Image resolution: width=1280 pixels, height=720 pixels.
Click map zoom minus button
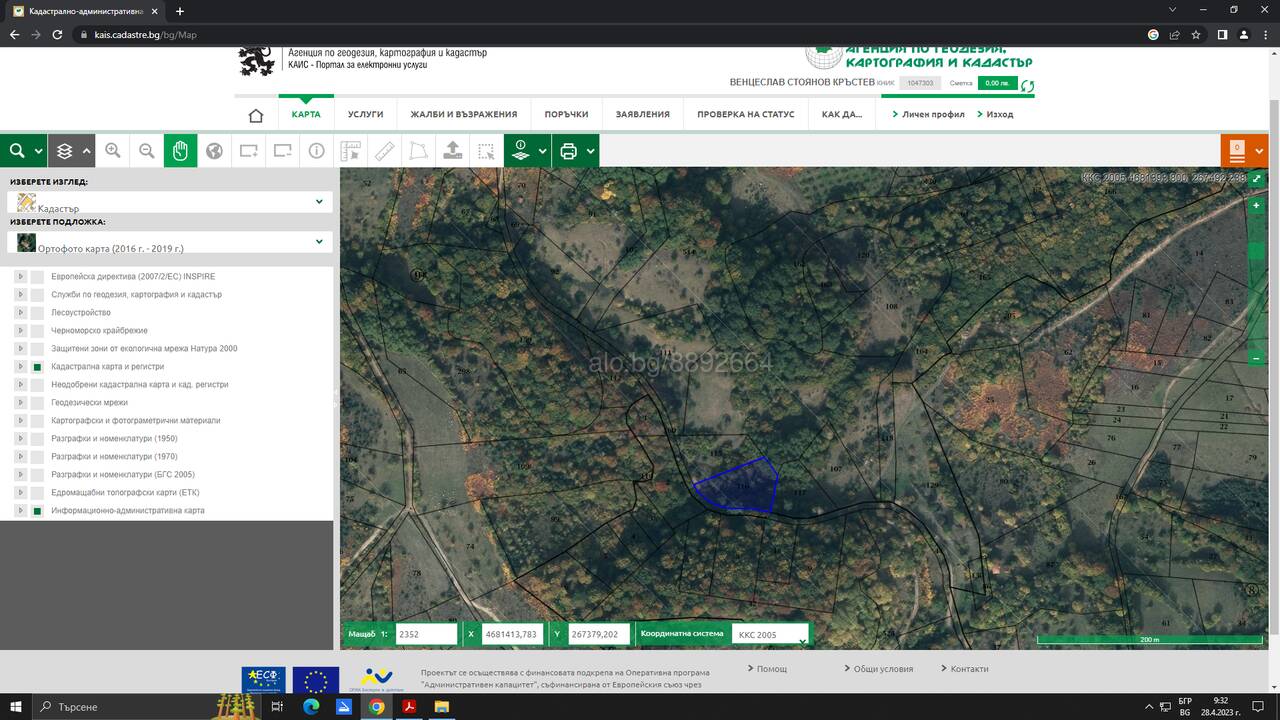[x=1257, y=358]
